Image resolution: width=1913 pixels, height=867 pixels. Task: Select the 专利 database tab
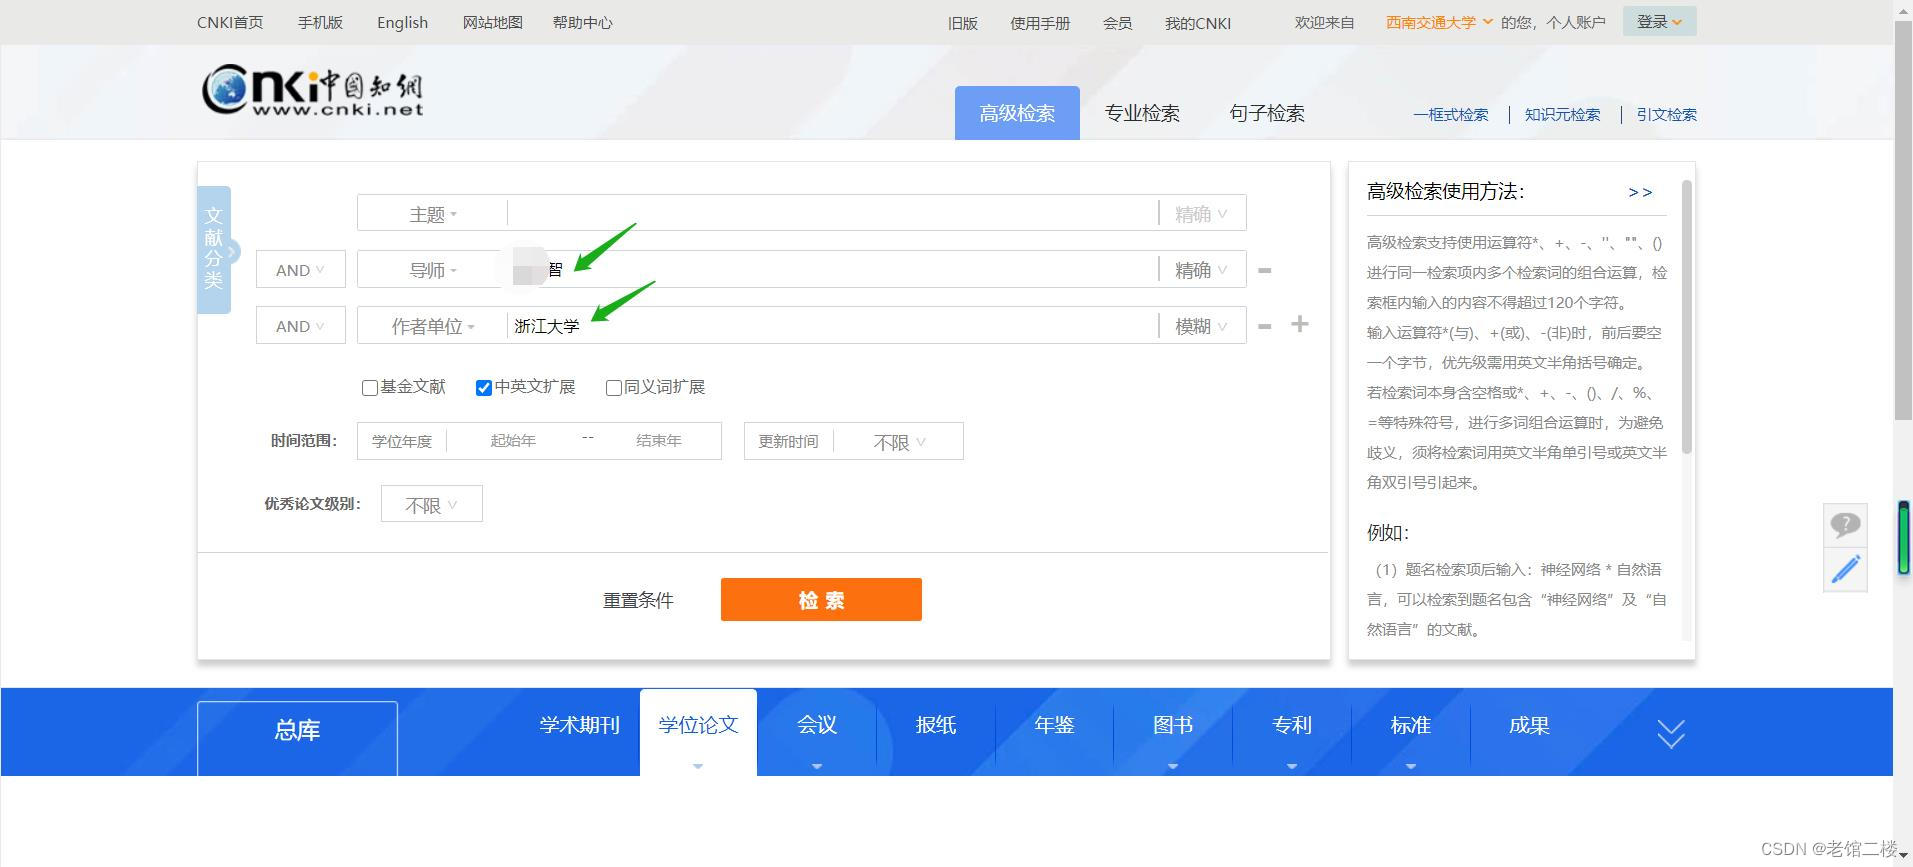pyautogui.click(x=1292, y=726)
